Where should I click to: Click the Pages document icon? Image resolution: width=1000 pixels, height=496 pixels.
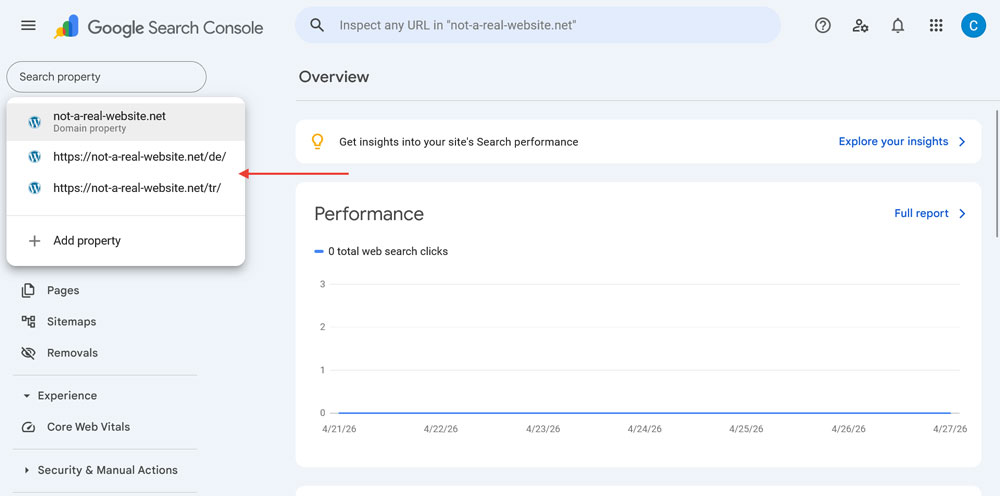(x=28, y=291)
